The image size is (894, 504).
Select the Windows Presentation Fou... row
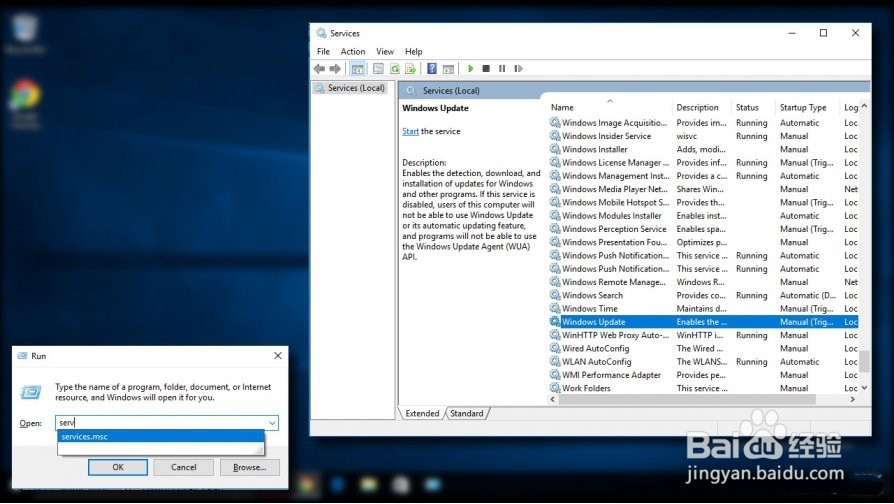(x=703, y=242)
